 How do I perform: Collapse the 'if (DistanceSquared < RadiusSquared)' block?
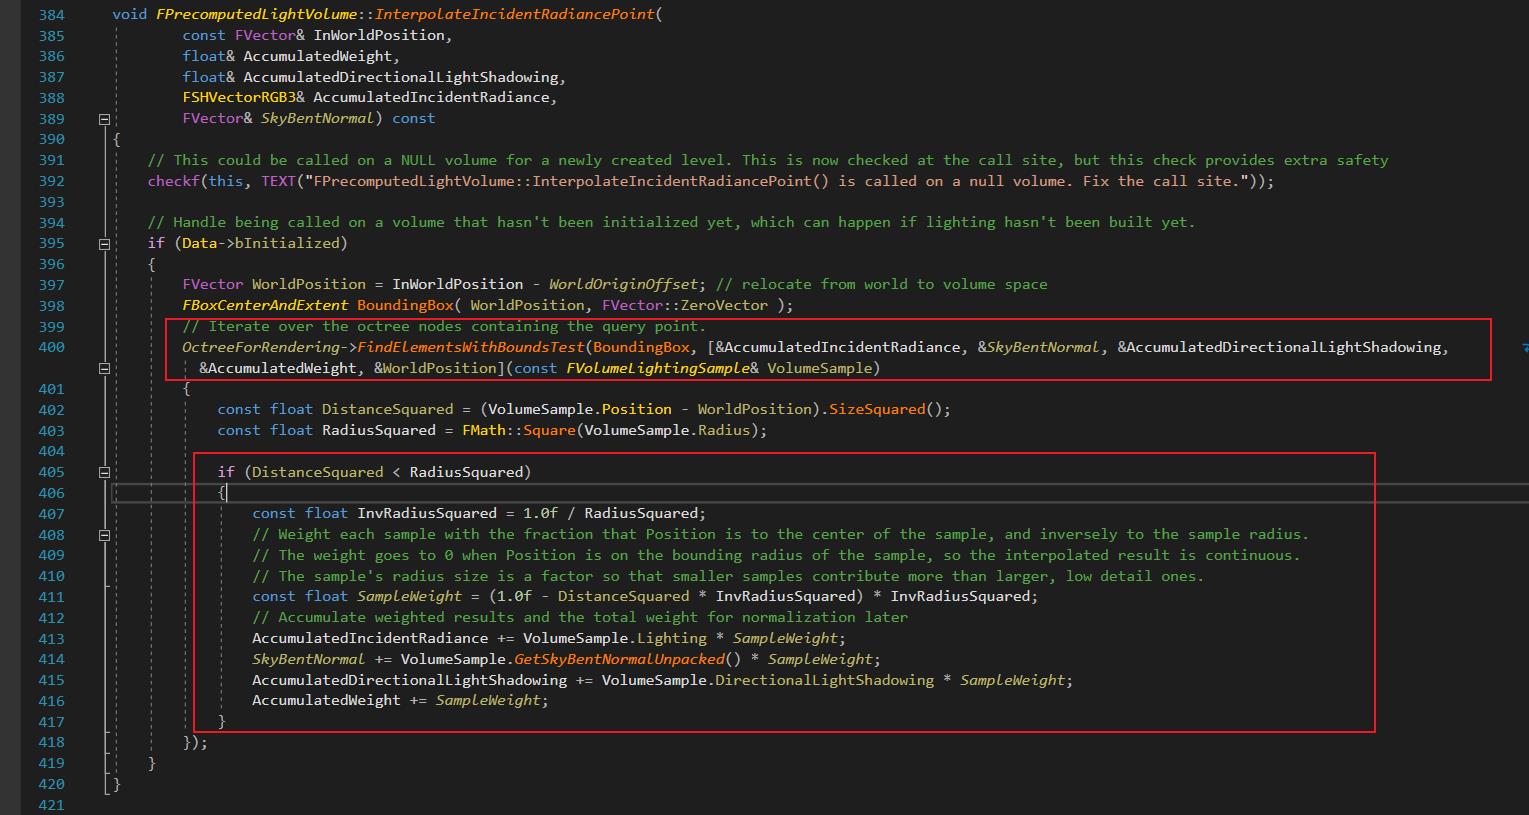(x=103, y=472)
